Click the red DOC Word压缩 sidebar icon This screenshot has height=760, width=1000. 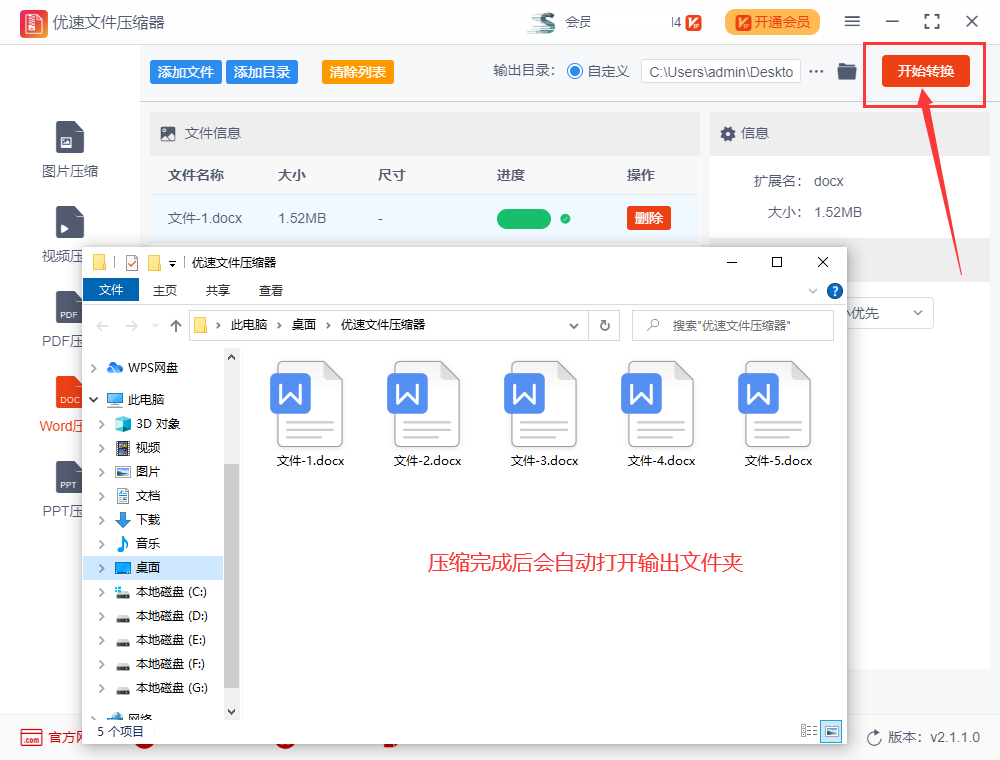(69, 392)
